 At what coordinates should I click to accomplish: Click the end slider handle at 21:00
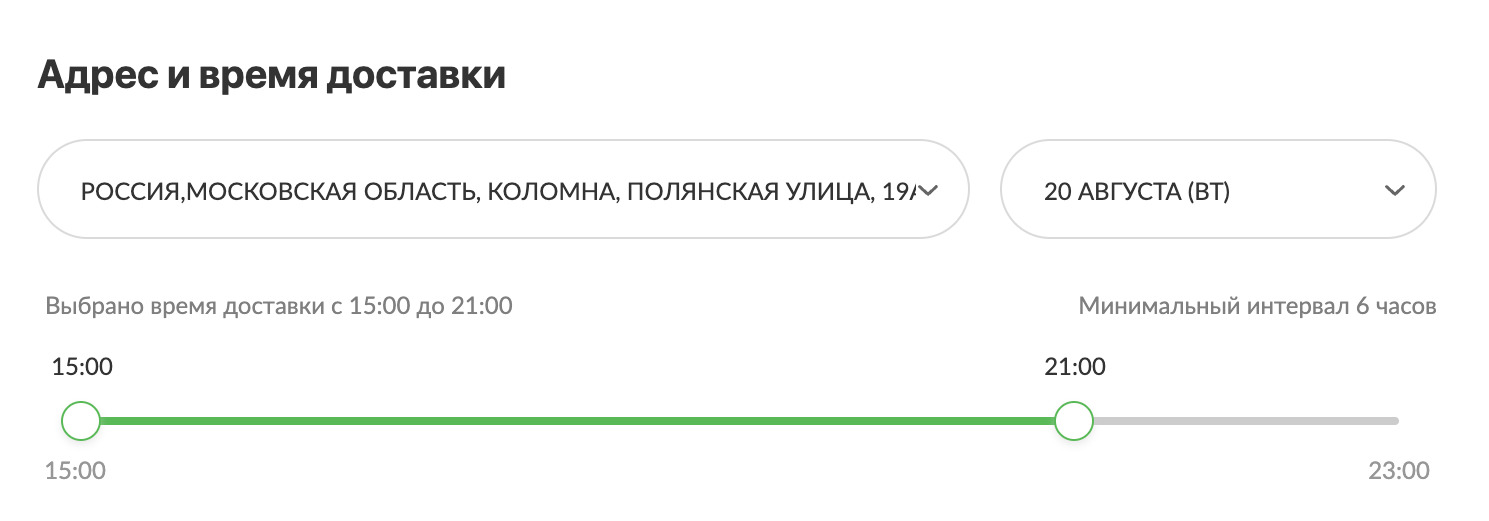tap(1074, 421)
